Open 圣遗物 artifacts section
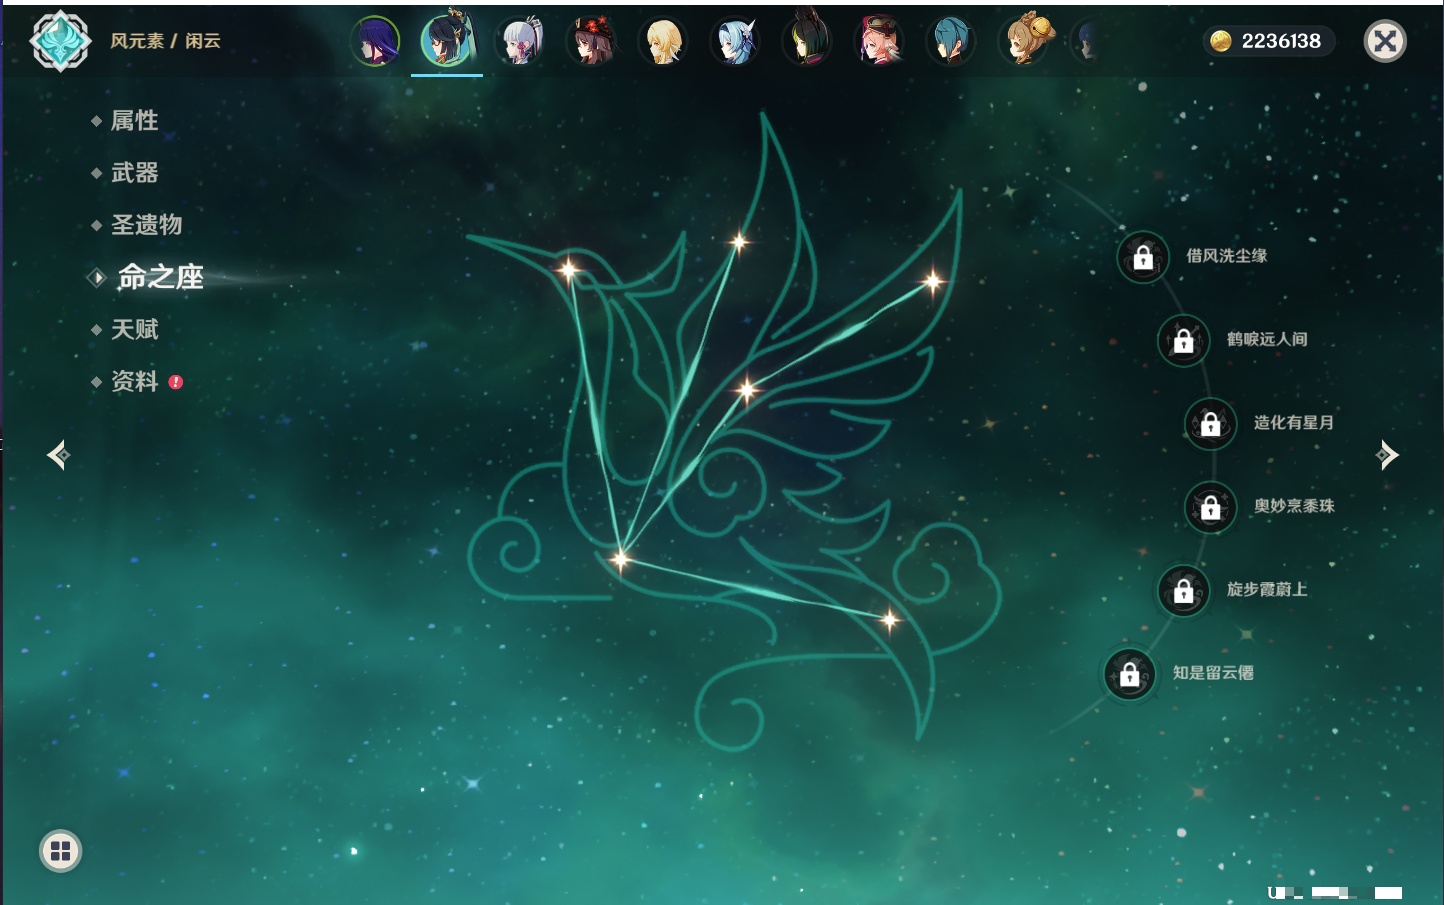 coord(146,225)
